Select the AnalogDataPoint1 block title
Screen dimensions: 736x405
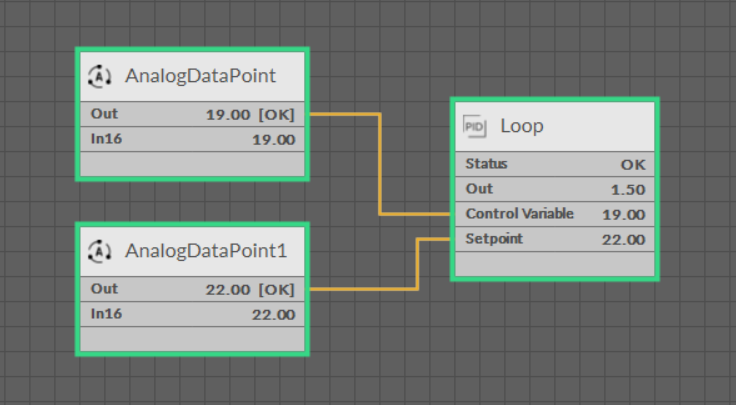(x=206, y=251)
